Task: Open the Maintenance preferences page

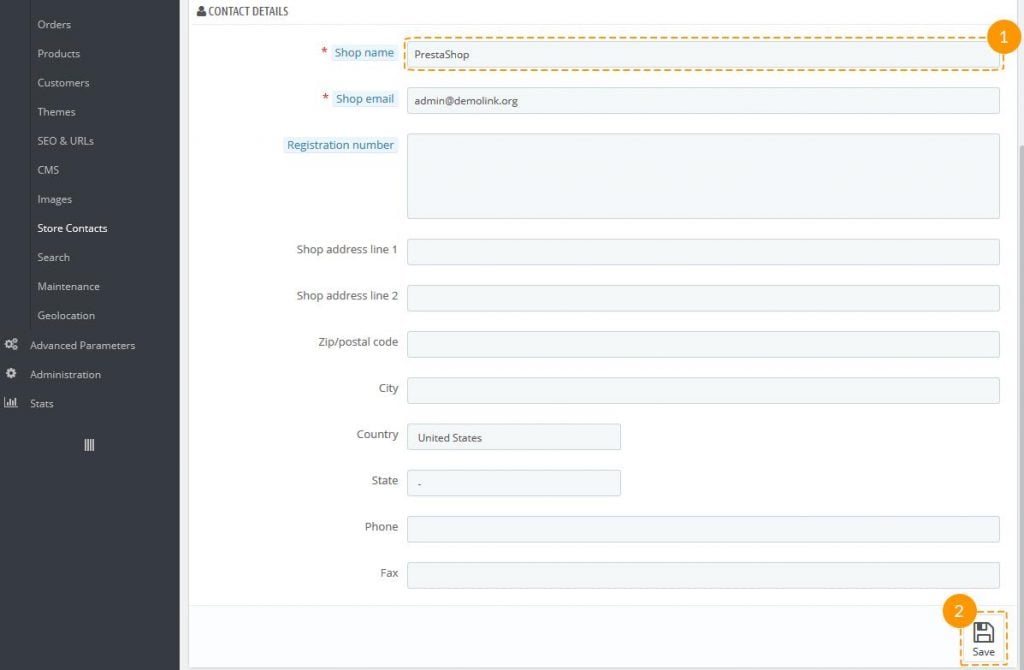Action: tap(68, 286)
